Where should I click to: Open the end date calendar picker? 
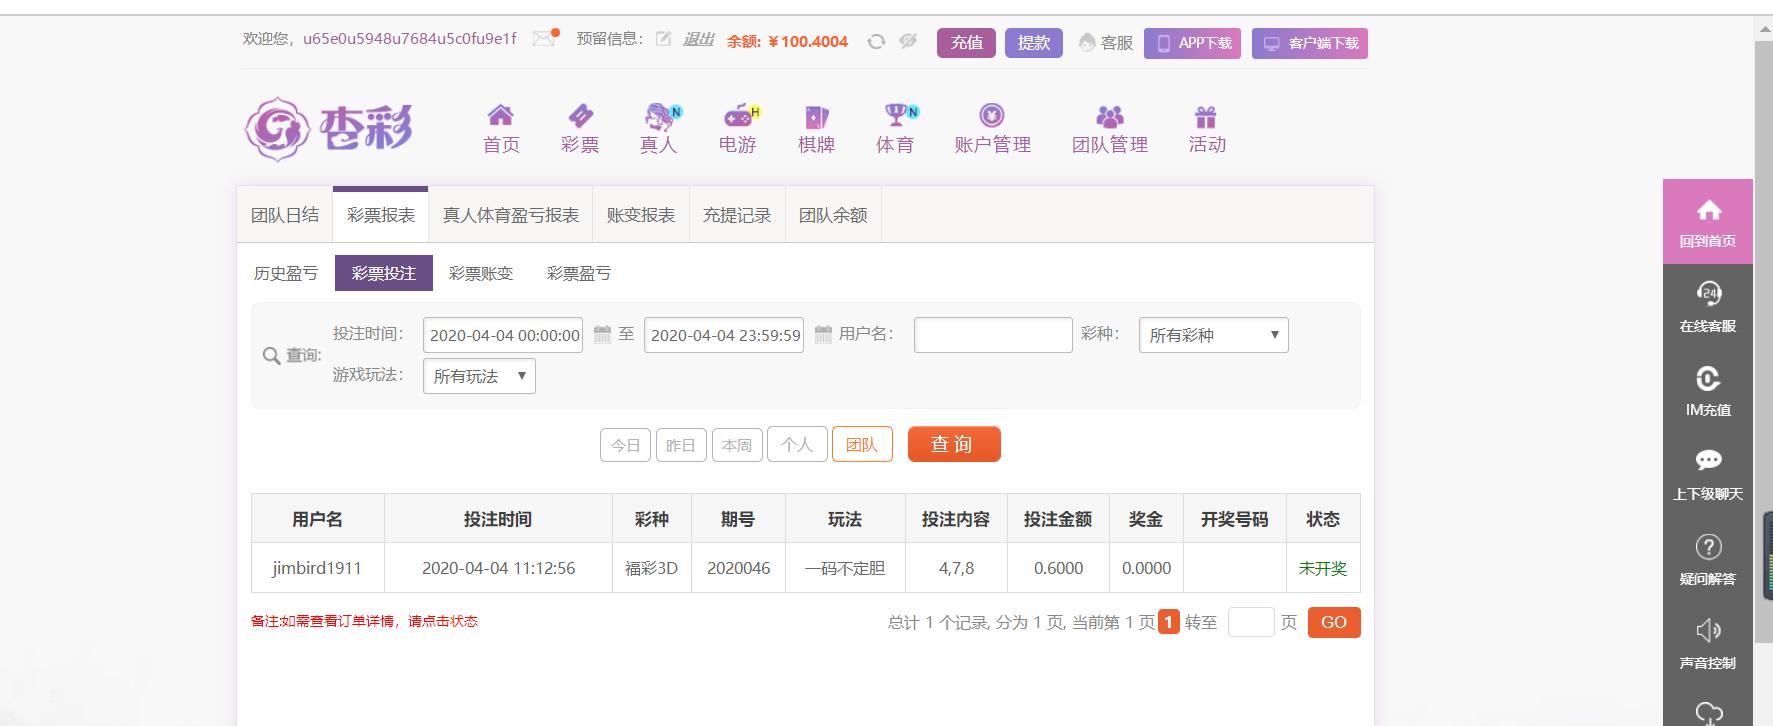point(823,335)
